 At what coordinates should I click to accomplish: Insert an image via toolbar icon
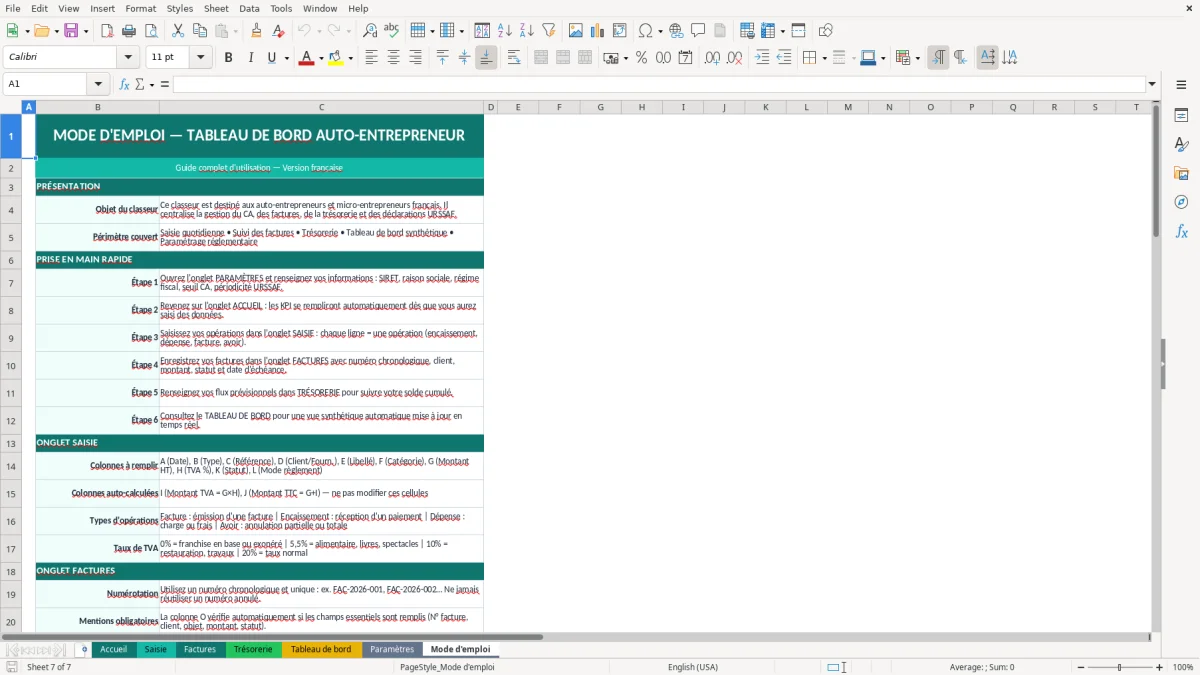coord(576,31)
